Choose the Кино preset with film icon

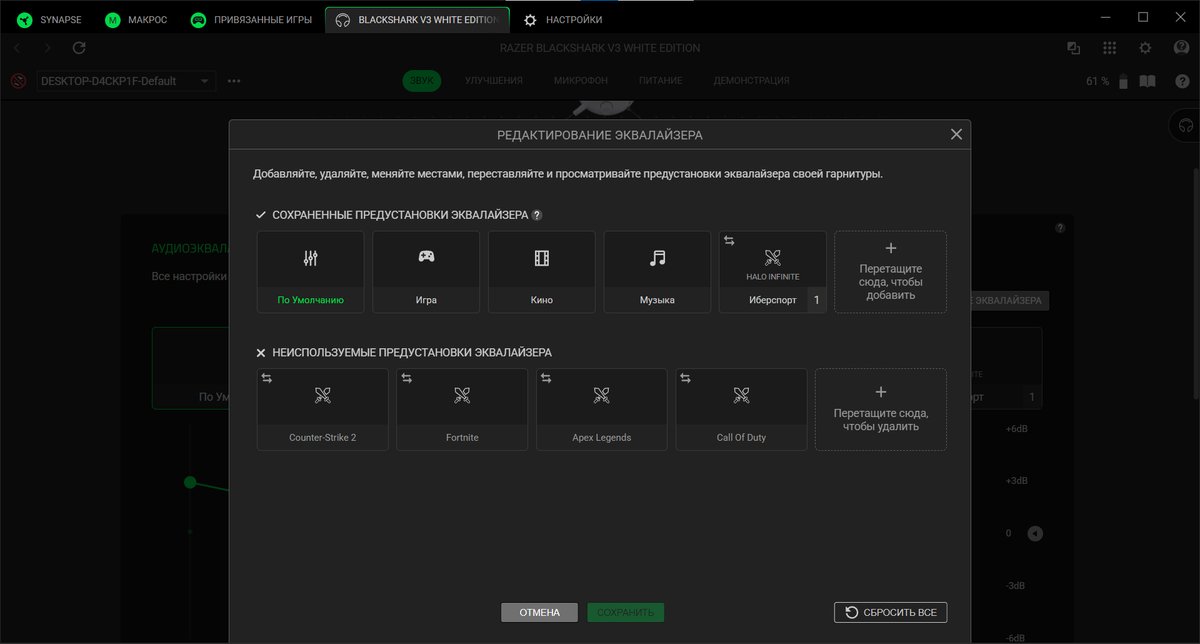point(542,272)
